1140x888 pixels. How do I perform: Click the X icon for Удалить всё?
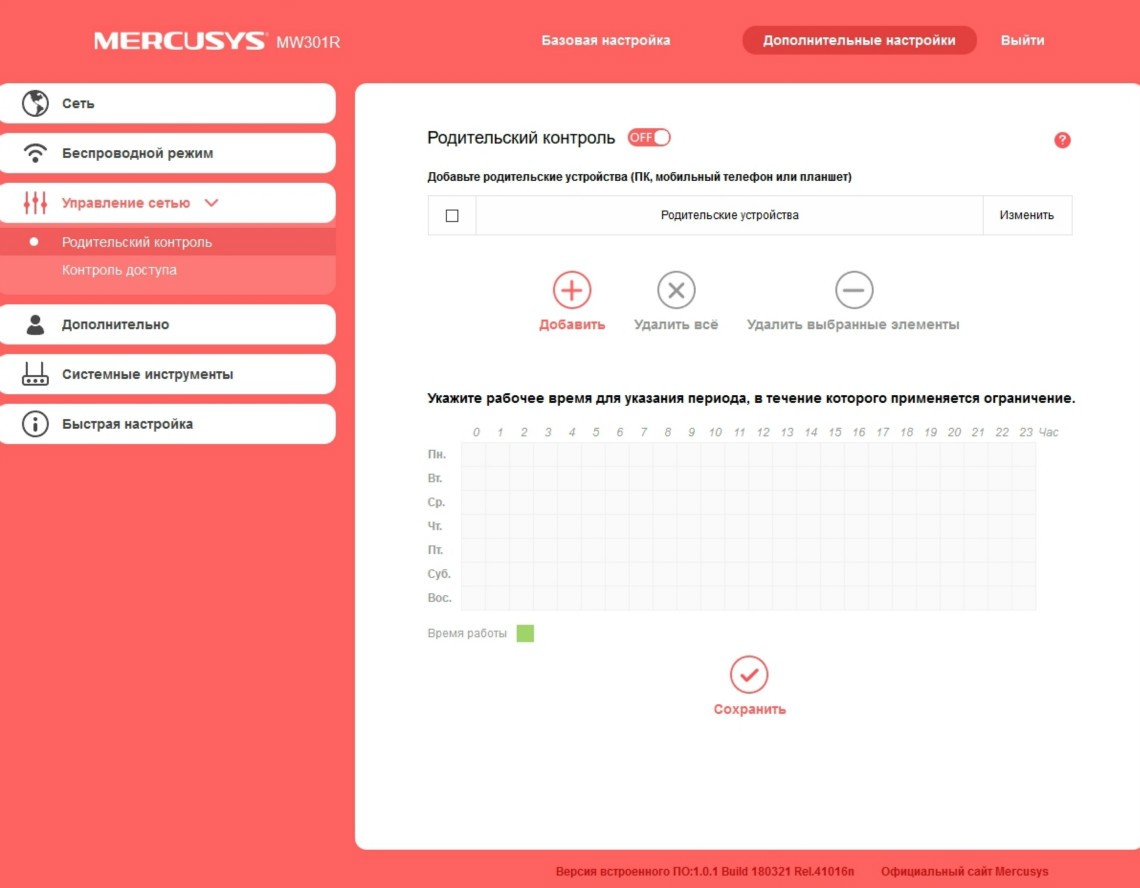[x=676, y=290]
